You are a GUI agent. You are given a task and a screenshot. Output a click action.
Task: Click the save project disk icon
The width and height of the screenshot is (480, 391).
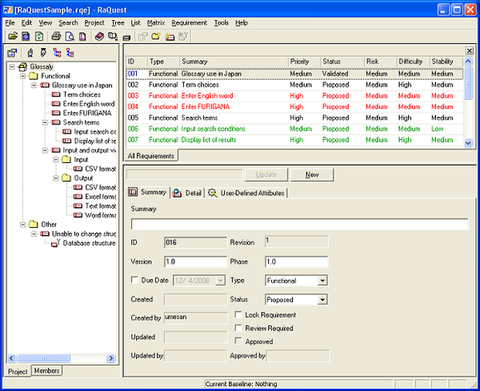tap(26, 36)
